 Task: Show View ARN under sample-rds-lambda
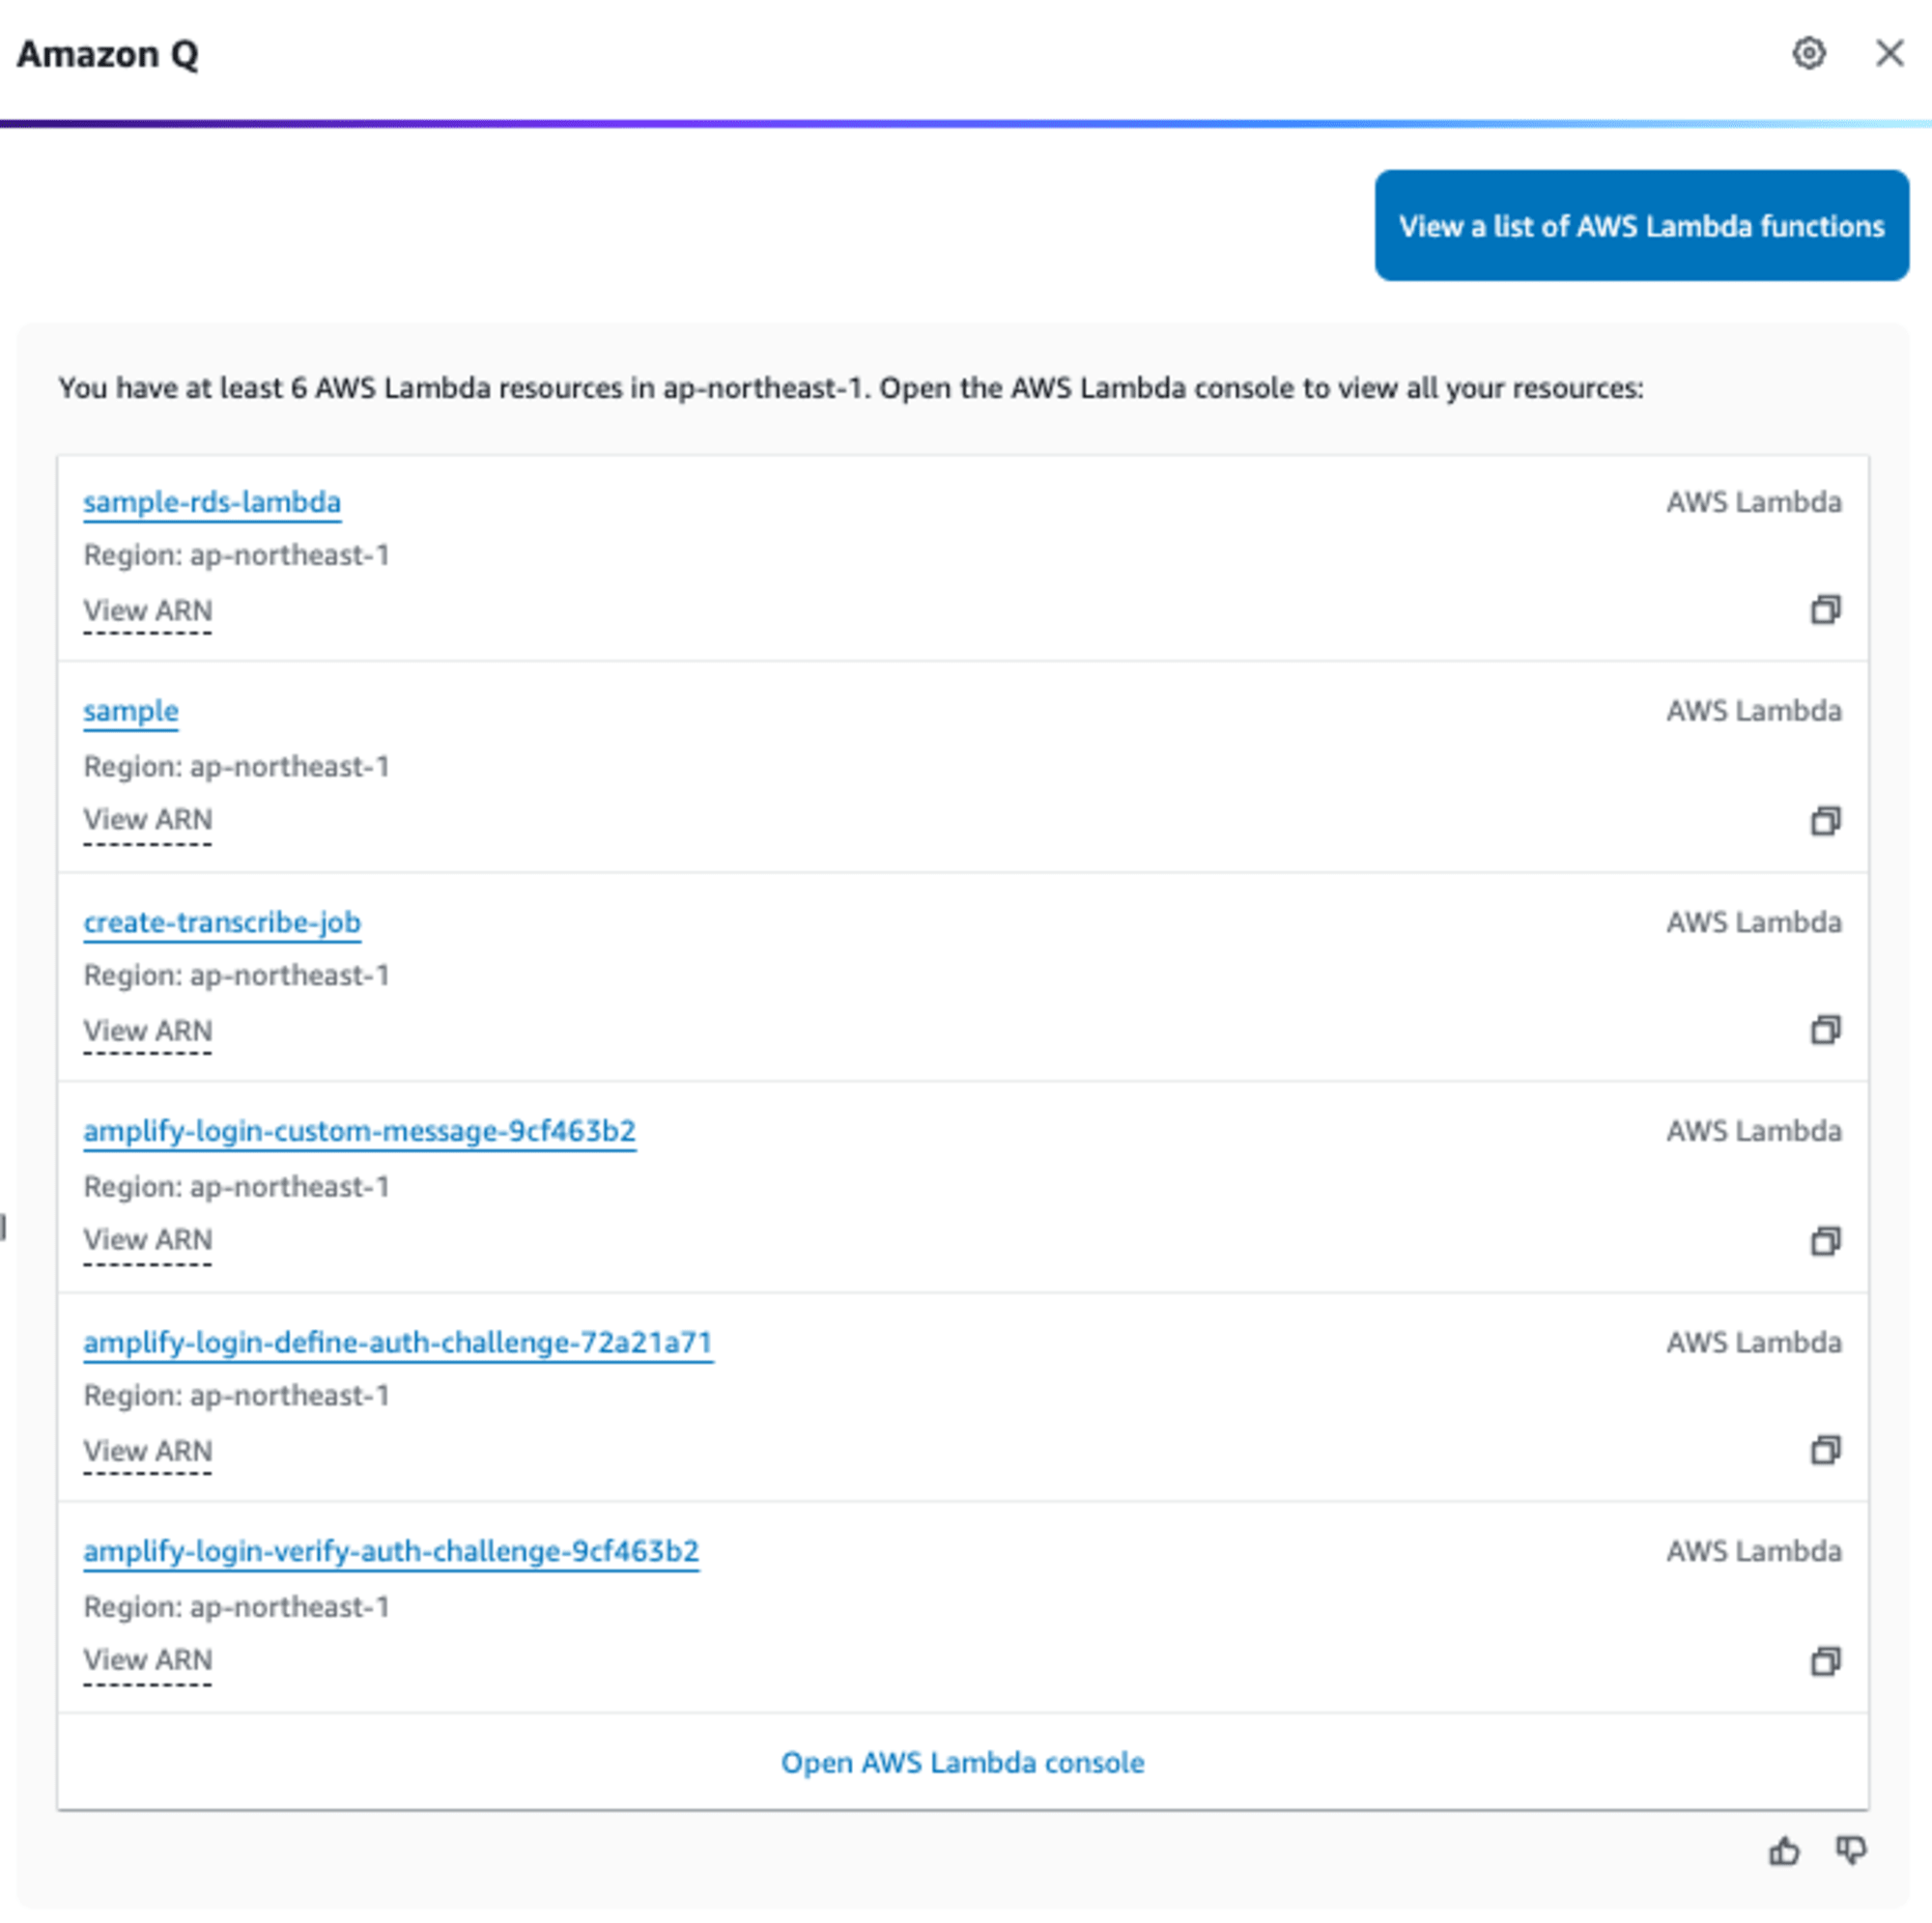148,611
